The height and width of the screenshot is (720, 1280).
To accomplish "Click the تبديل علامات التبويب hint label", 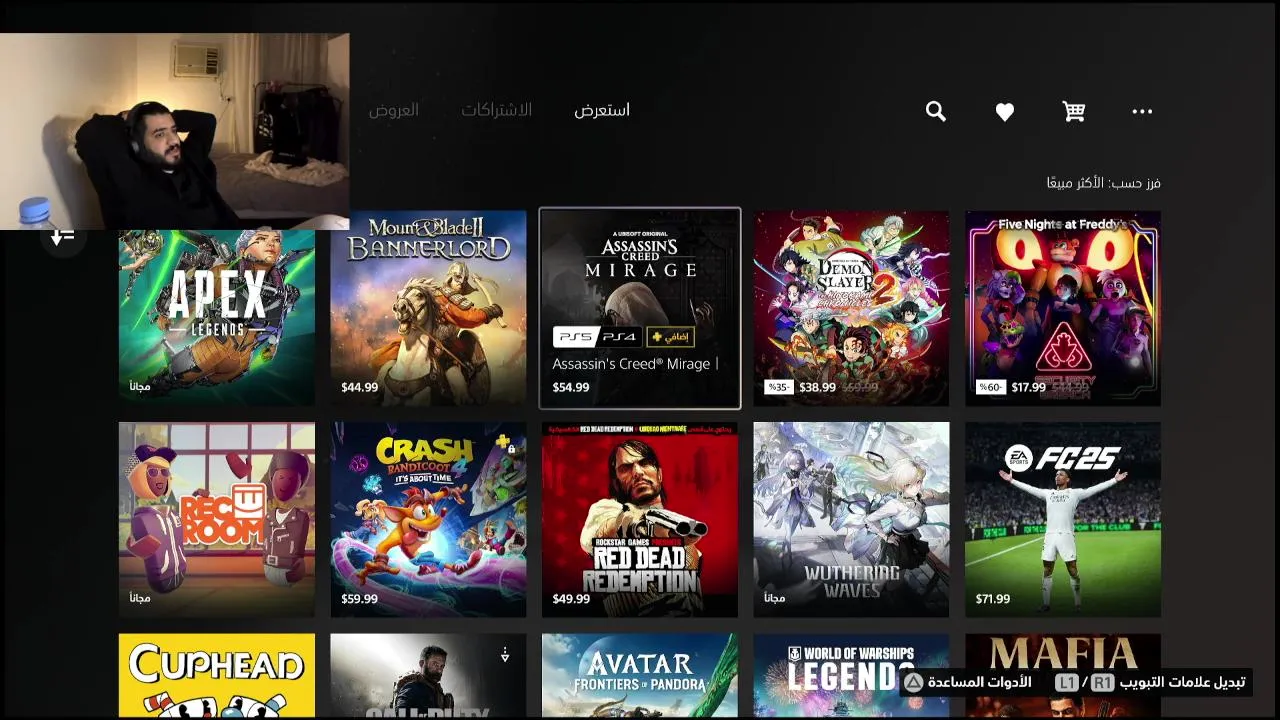I will [1183, 683].
